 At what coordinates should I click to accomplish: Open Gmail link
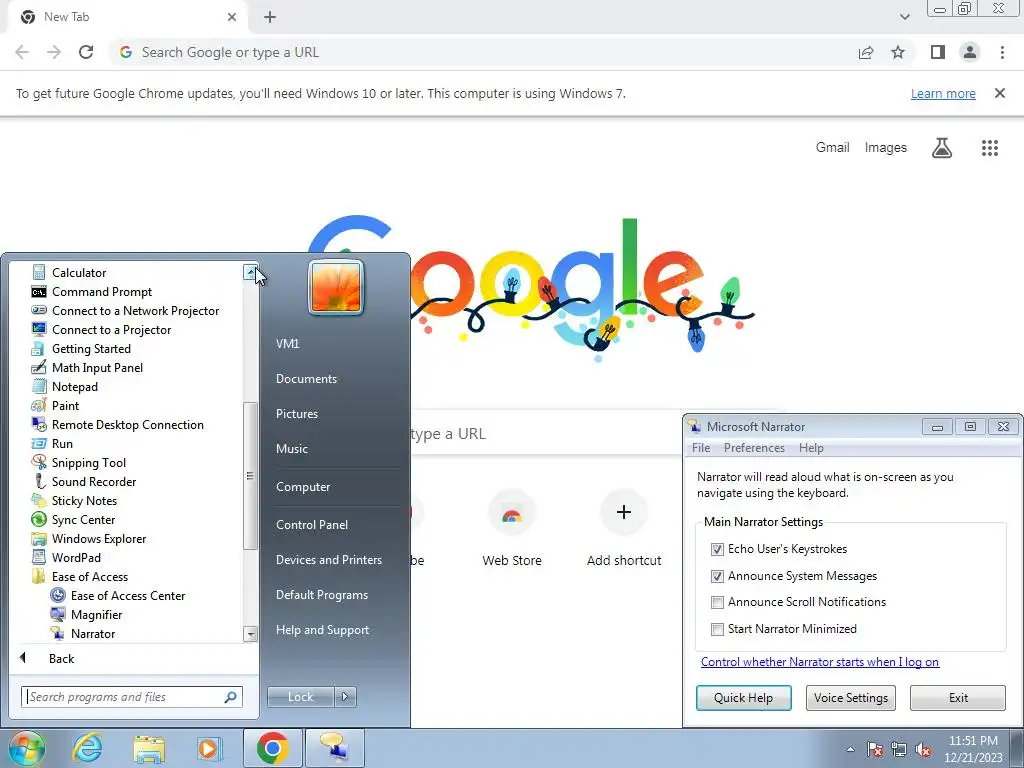[x=832, y=148]
